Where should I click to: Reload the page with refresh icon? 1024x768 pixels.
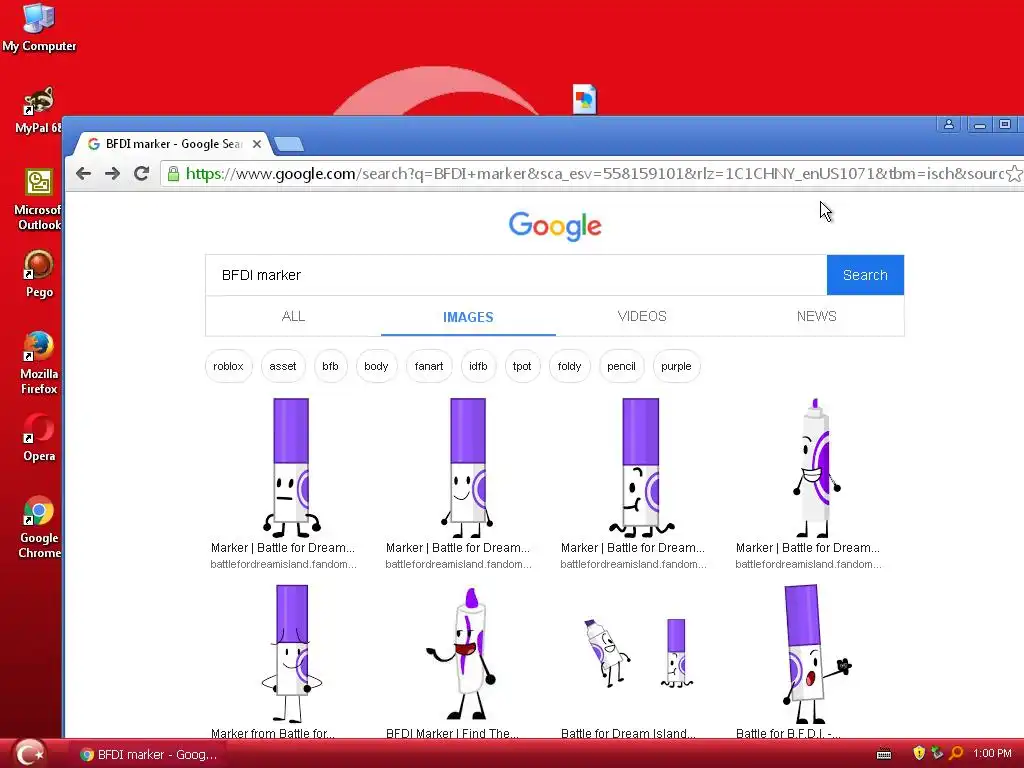click(141, 173)
